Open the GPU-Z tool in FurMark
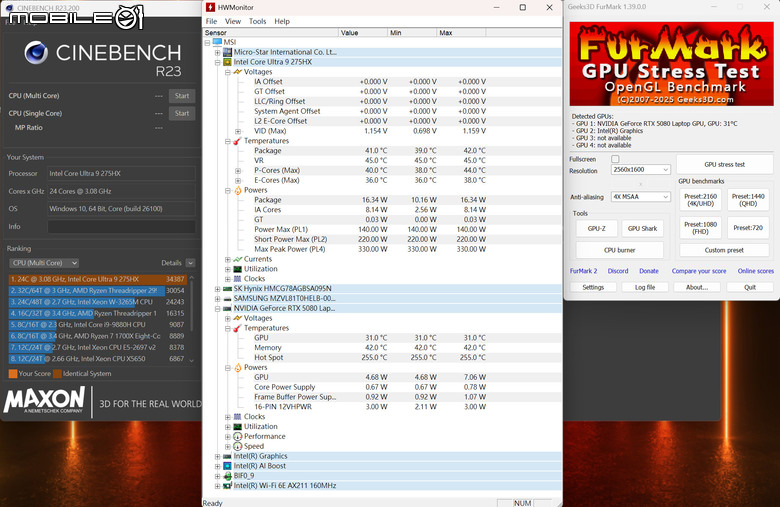780x507 pixels. [x=596, y=228]
